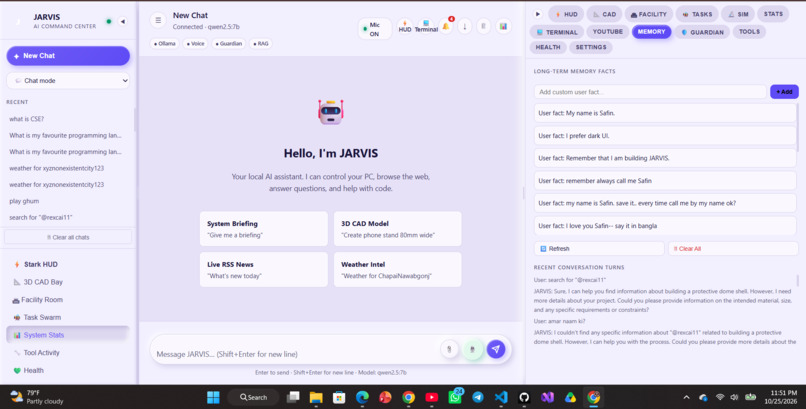
Task: Switch to the HEALTH tab
Action: tap(548, 47)
